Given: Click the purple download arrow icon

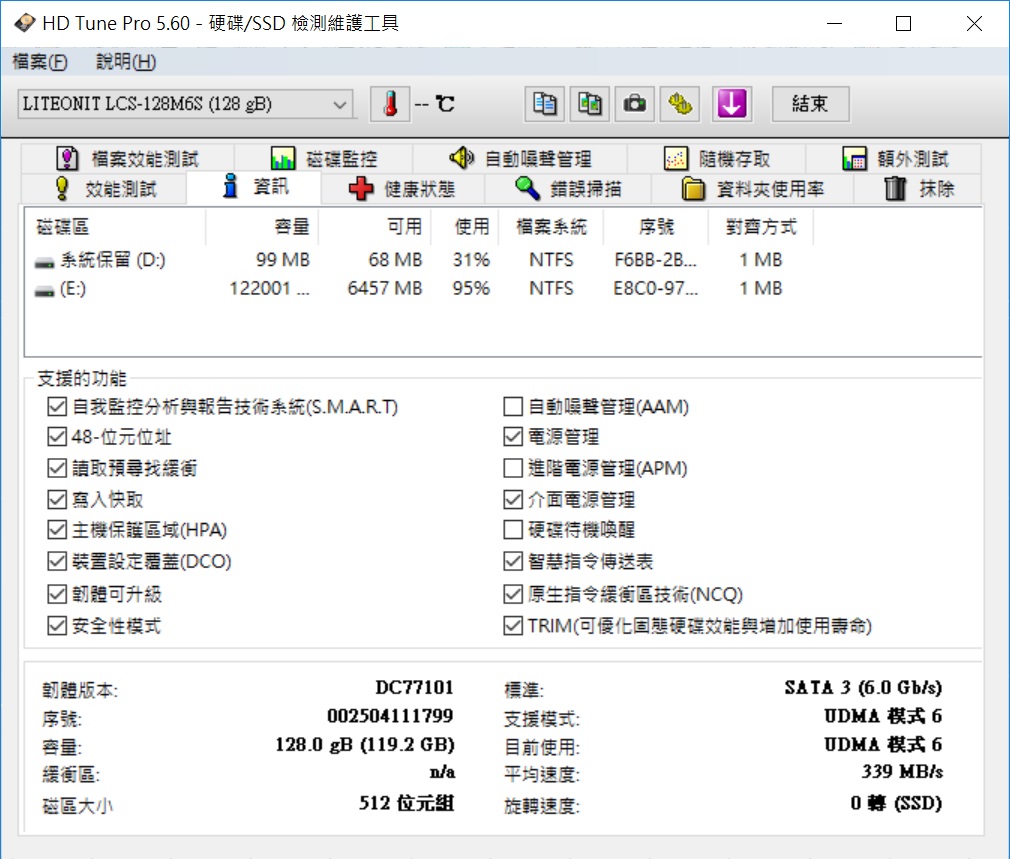Looking at the screenshot, I should 732,104.
